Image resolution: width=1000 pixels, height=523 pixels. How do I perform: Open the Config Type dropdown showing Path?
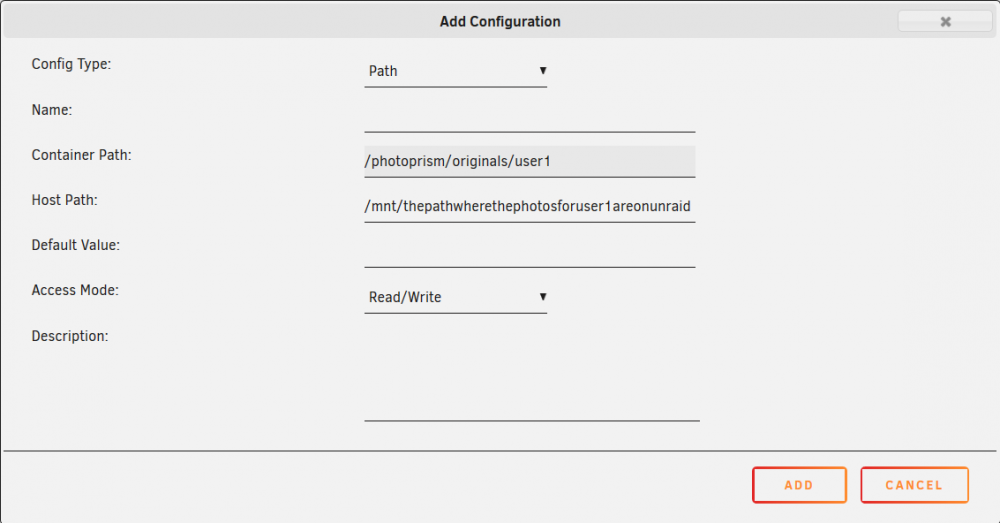click(455, 71)
